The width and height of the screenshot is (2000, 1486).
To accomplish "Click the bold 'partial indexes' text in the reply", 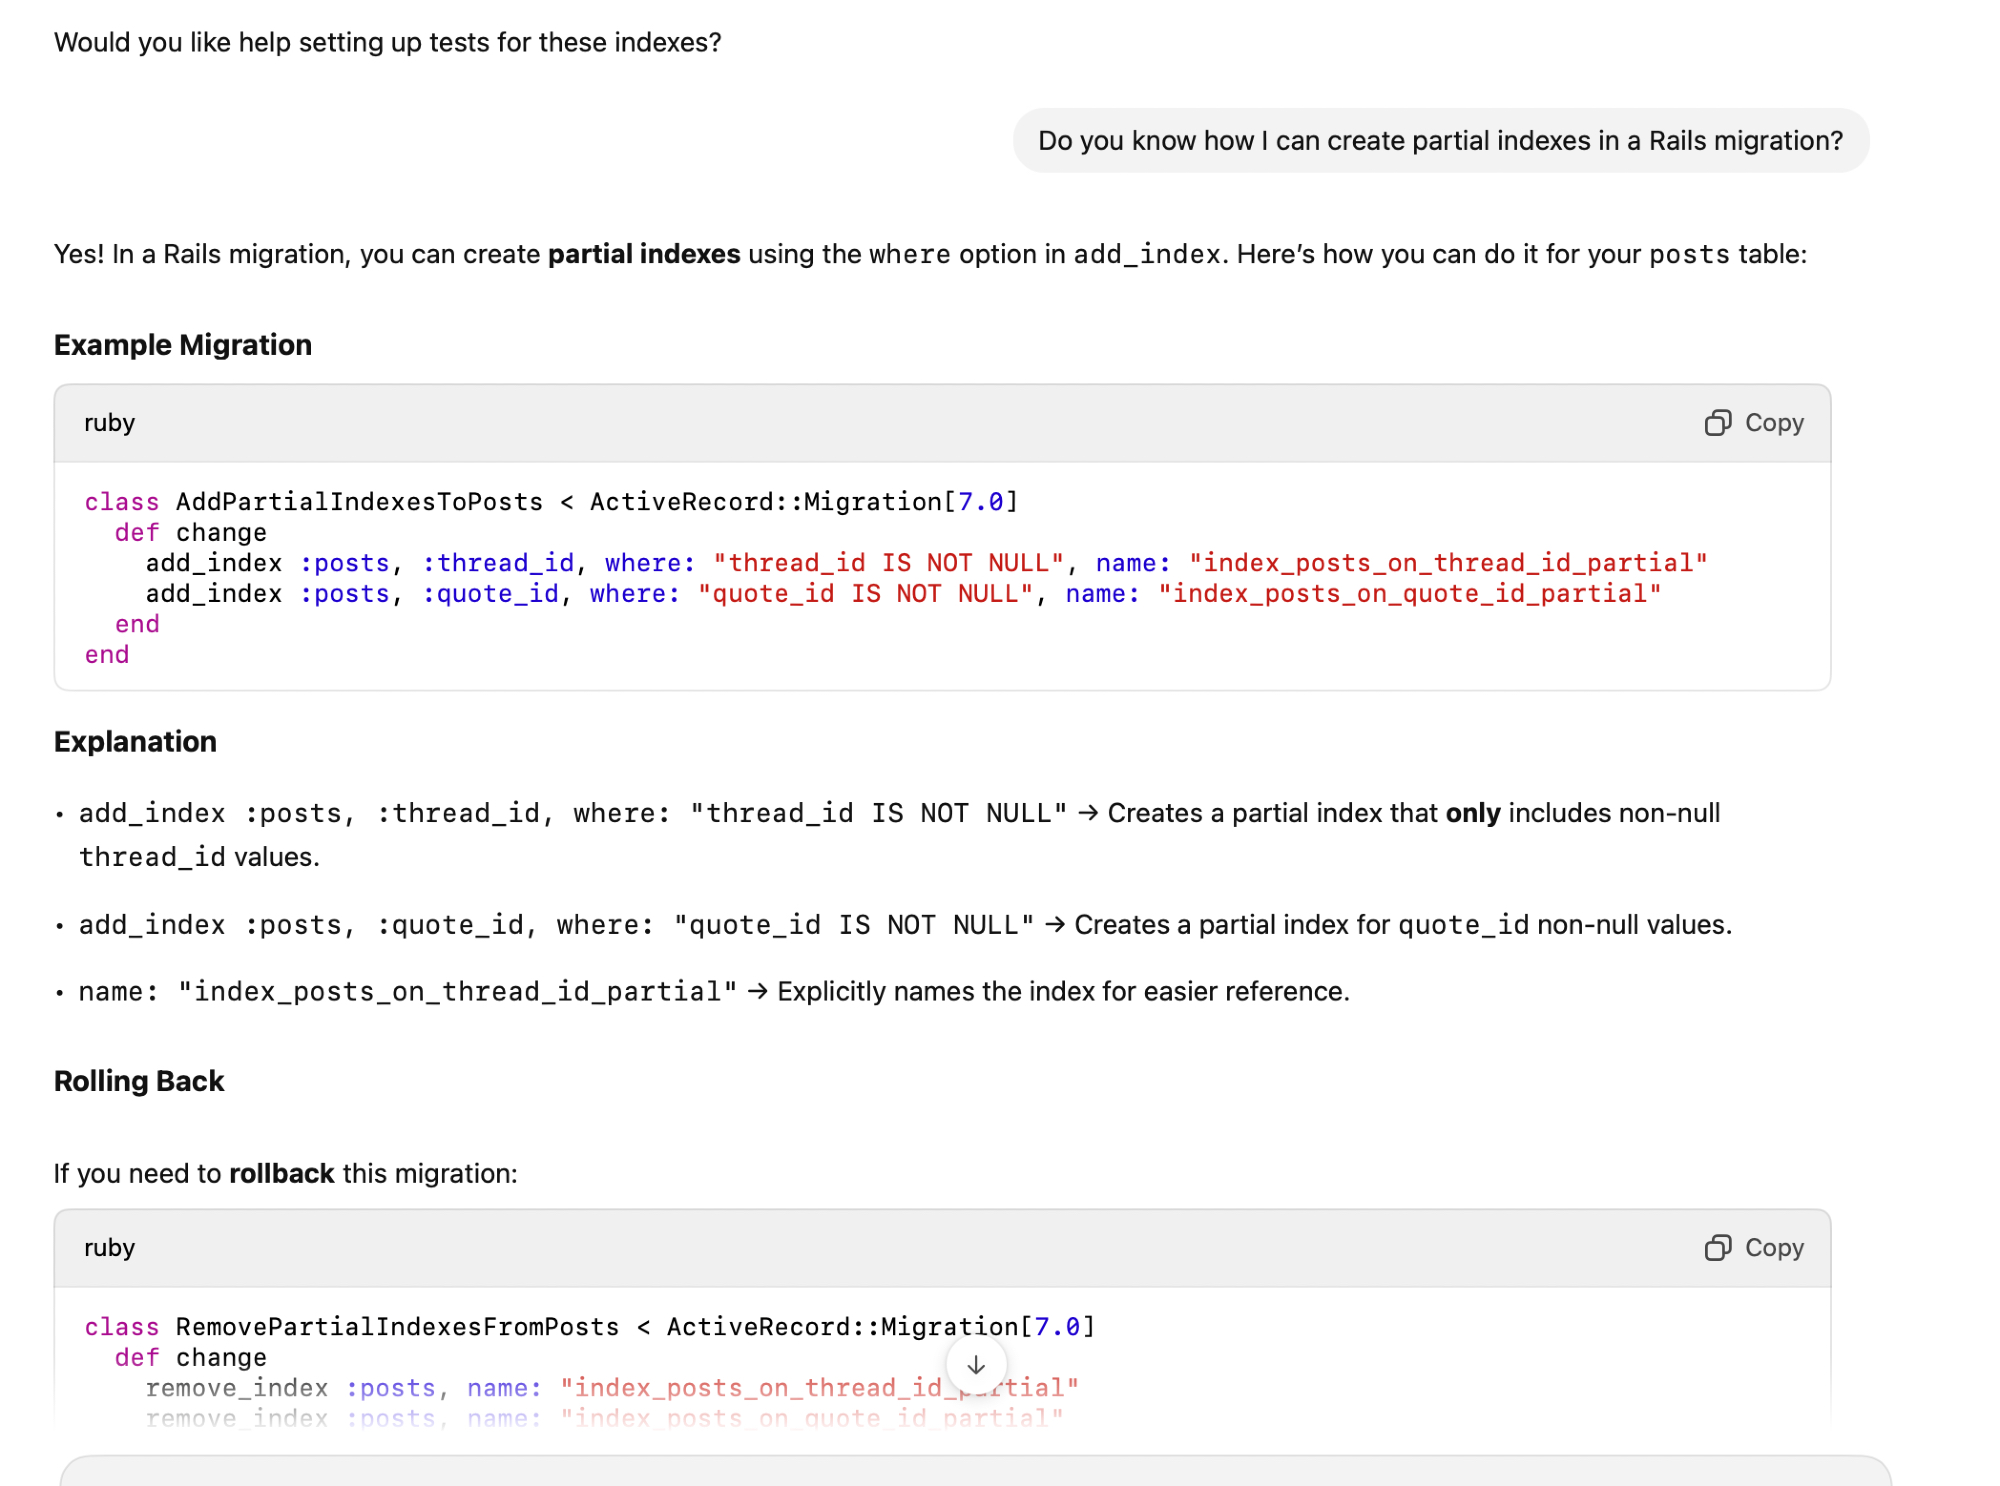I will tap(643, 254).
